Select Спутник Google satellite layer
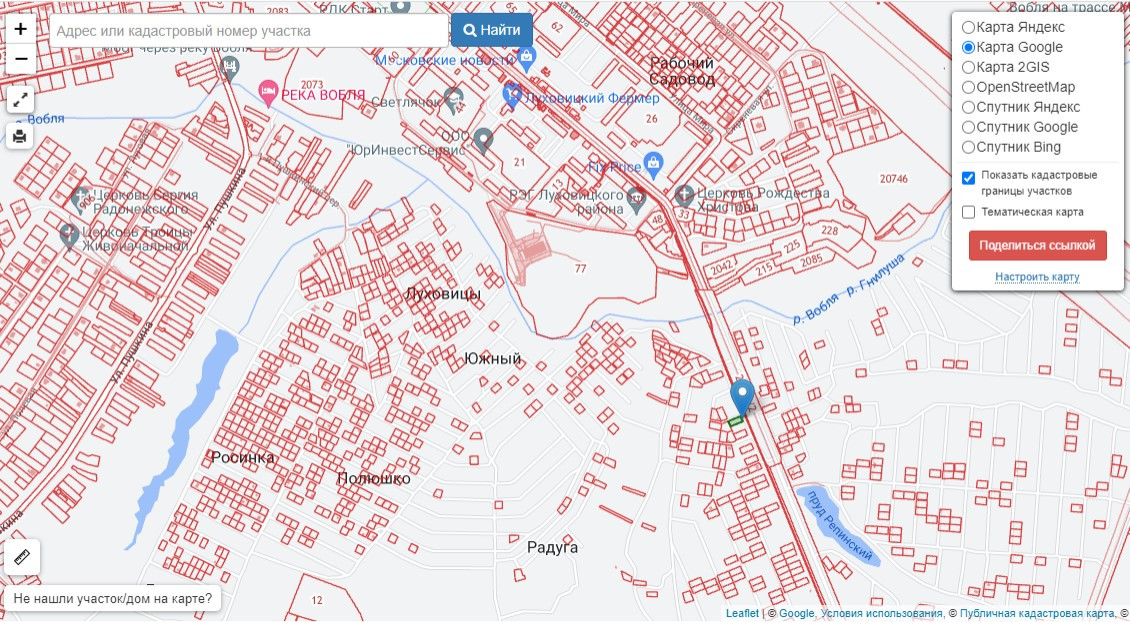 coord(969,128)
